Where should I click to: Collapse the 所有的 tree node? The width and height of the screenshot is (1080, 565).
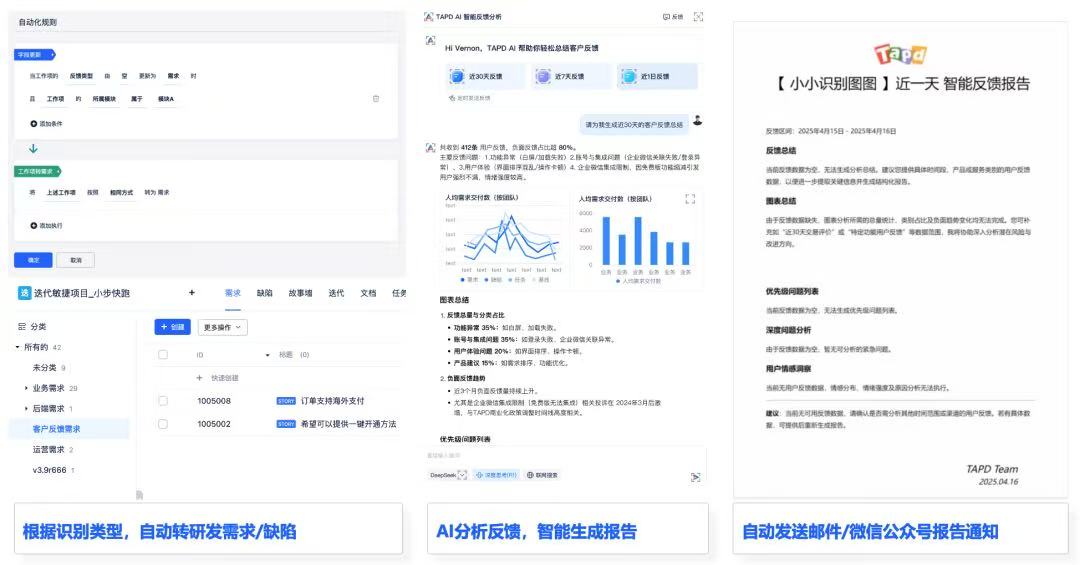(18, 347)
